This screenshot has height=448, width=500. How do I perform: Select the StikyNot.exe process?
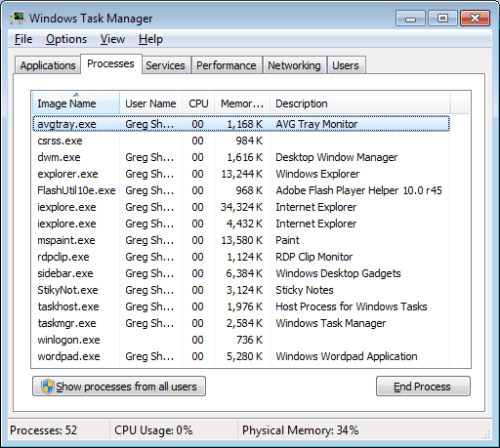241,290
